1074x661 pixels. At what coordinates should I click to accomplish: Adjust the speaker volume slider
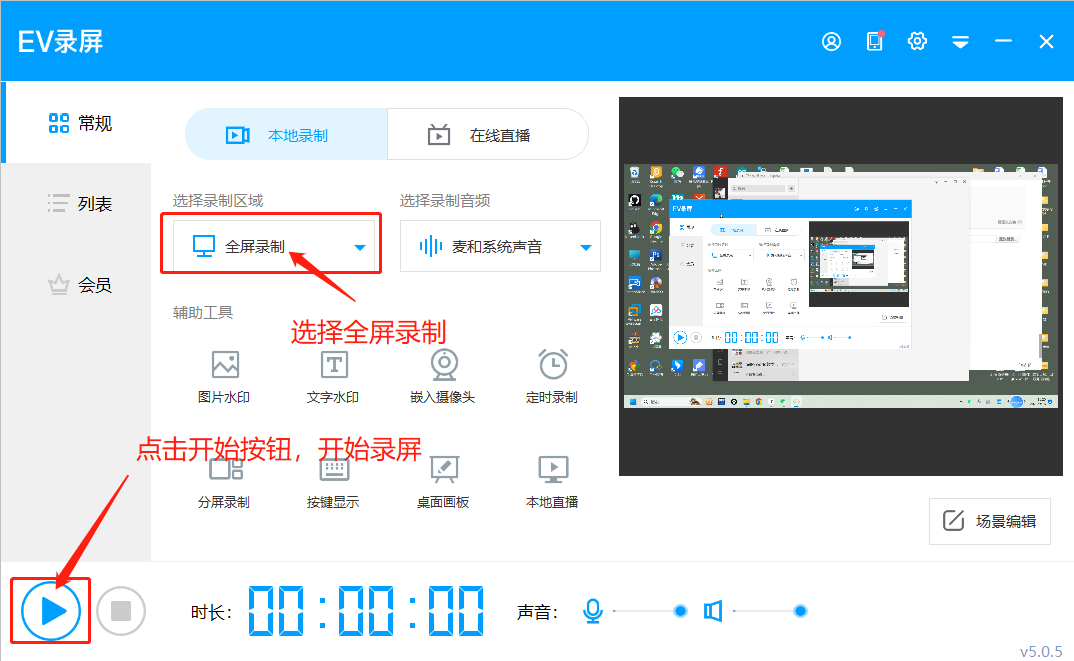pos(770,611)
